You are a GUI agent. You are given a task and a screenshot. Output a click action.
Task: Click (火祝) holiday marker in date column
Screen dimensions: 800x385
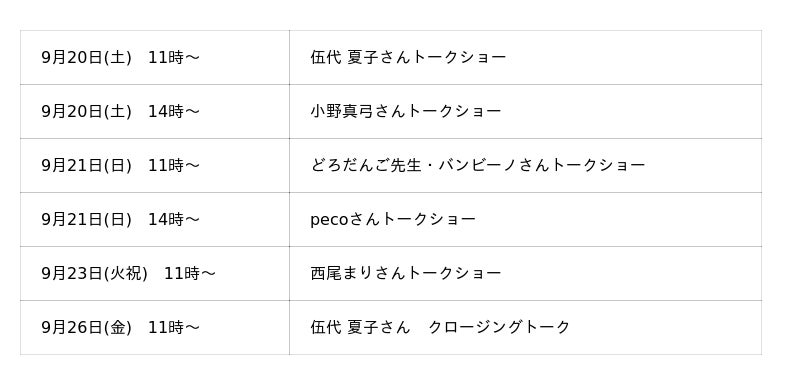[126, 274]
